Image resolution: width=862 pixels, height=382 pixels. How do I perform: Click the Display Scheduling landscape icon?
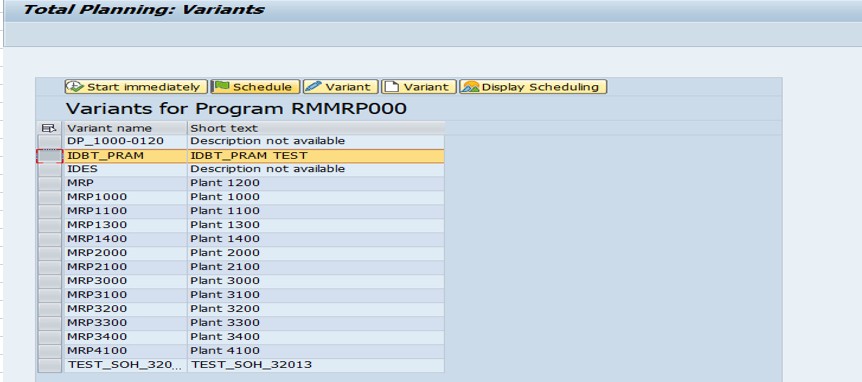coord(471,87)
